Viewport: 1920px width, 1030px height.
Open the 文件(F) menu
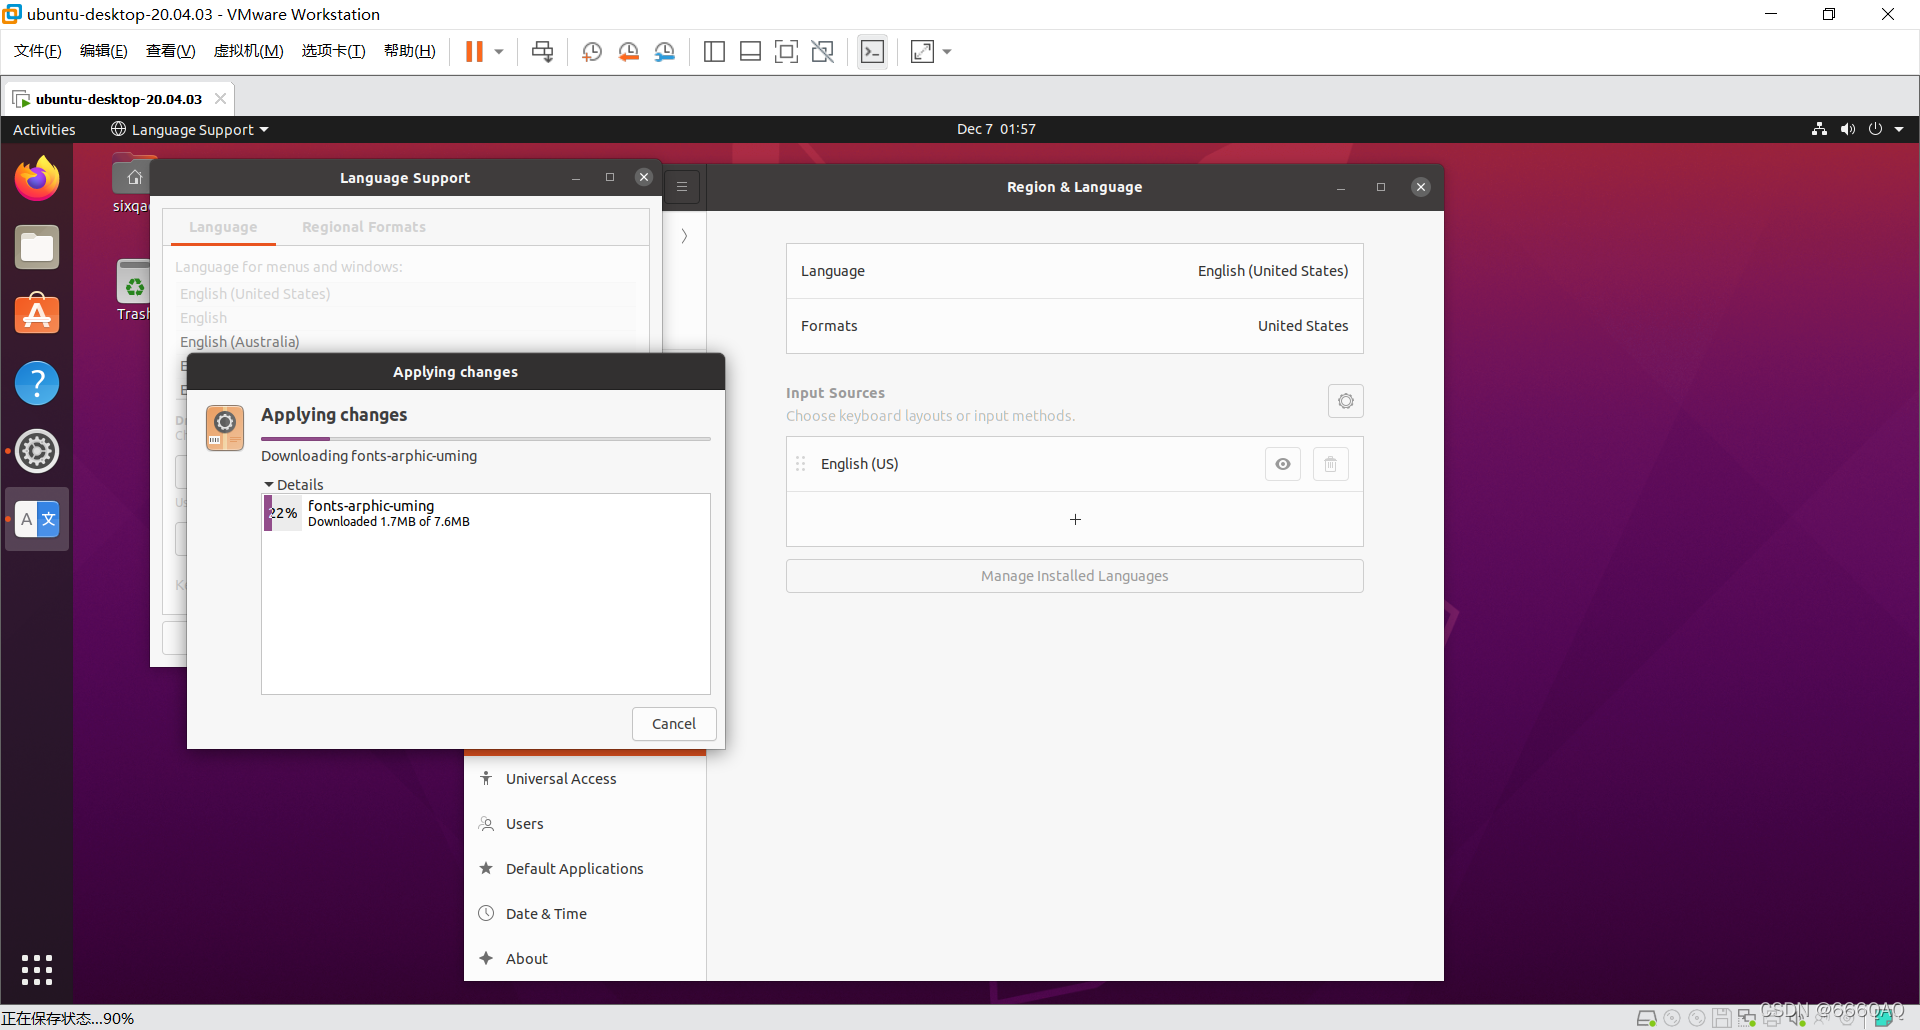tap(38, 51)
